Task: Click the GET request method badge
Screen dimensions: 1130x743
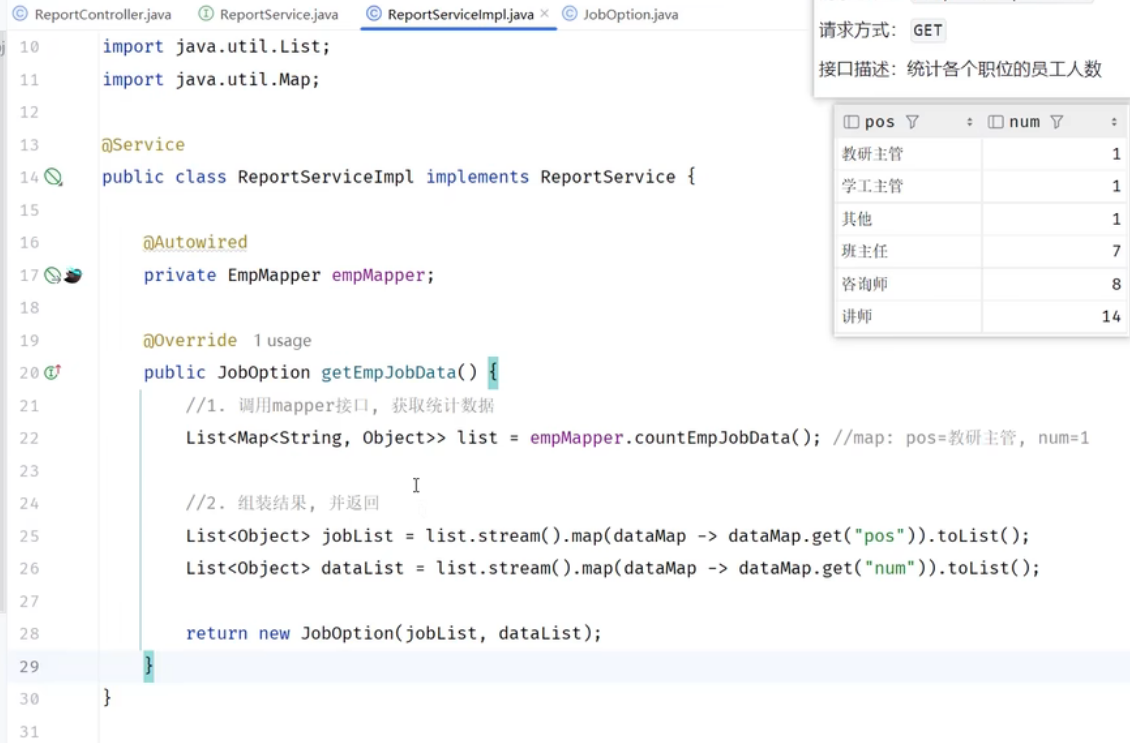Action: (x=927, y=30)
